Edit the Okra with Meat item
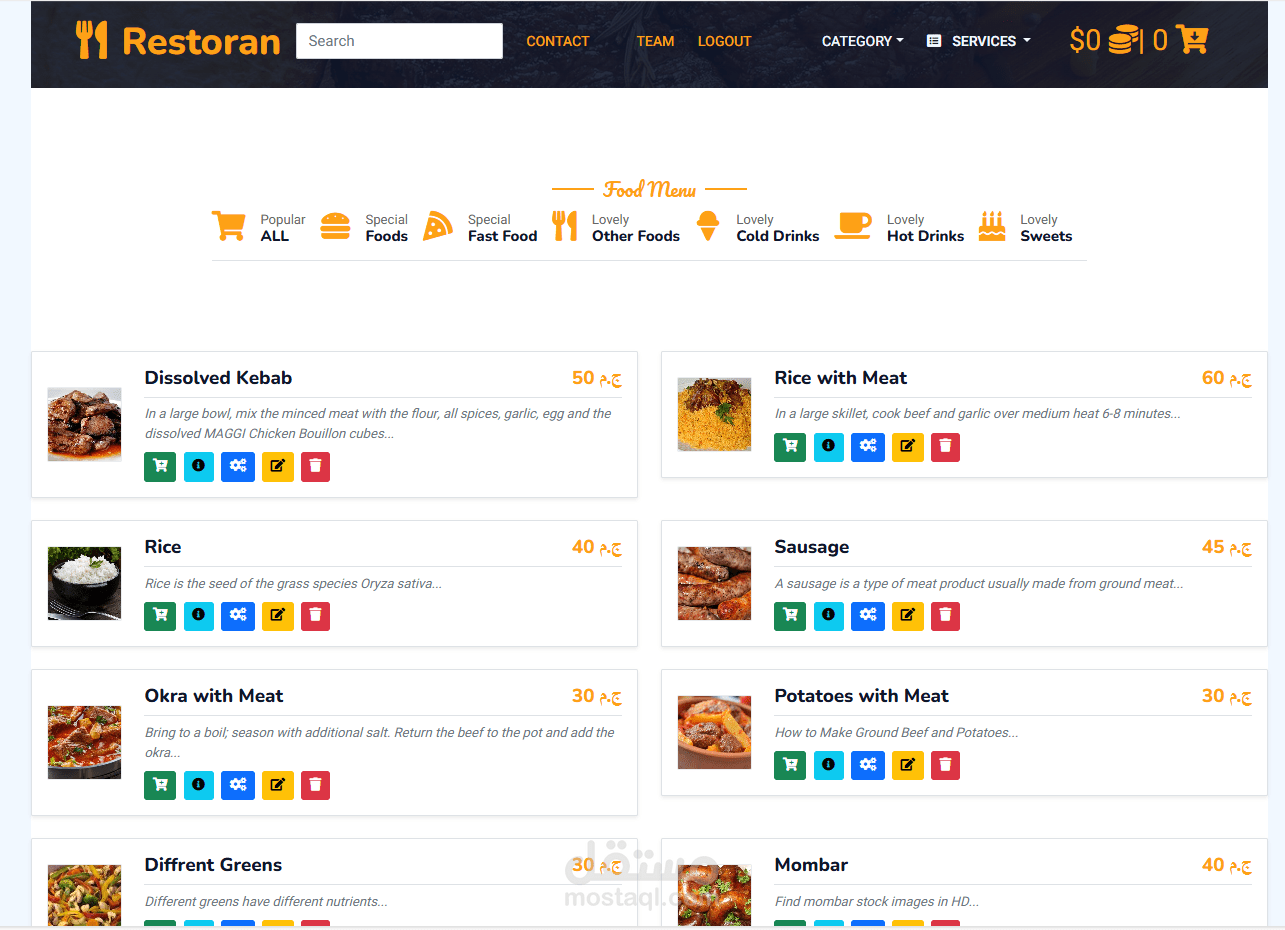Viewport: 1285px width, 930px height. coord(278,785)
